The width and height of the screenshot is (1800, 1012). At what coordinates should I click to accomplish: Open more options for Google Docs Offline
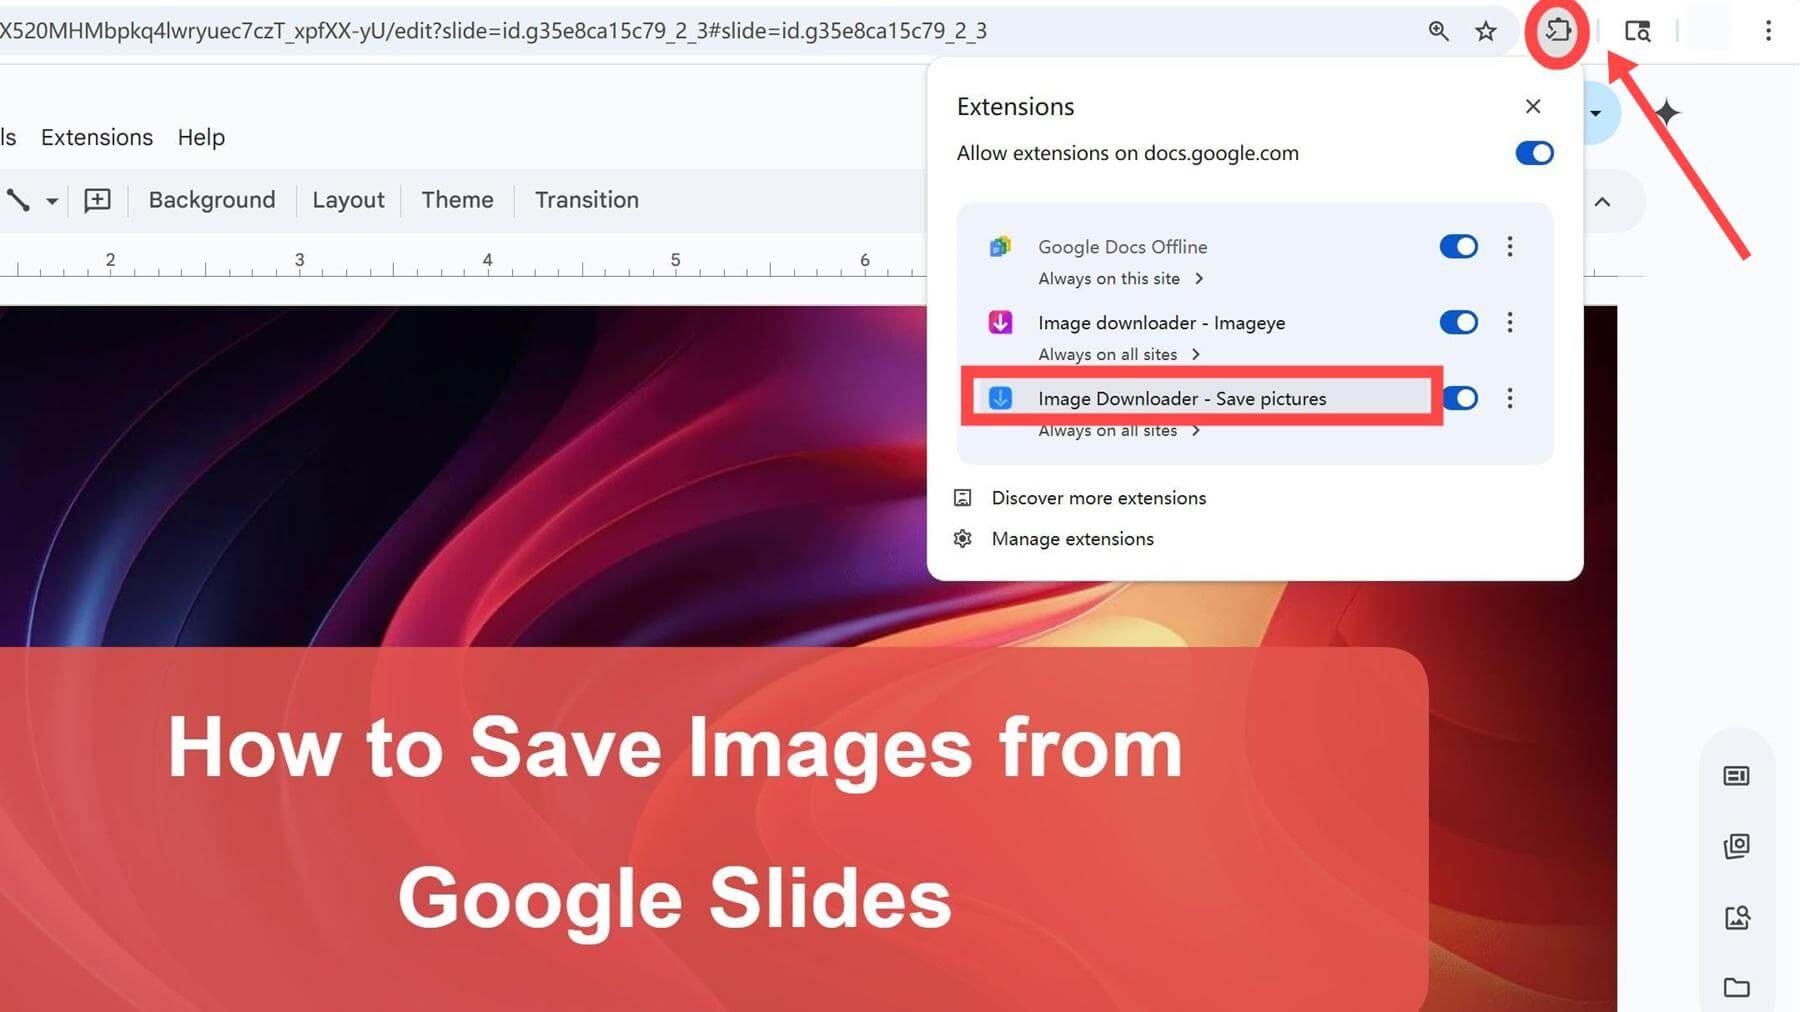pyautogui.click(x=1510, y=246)
